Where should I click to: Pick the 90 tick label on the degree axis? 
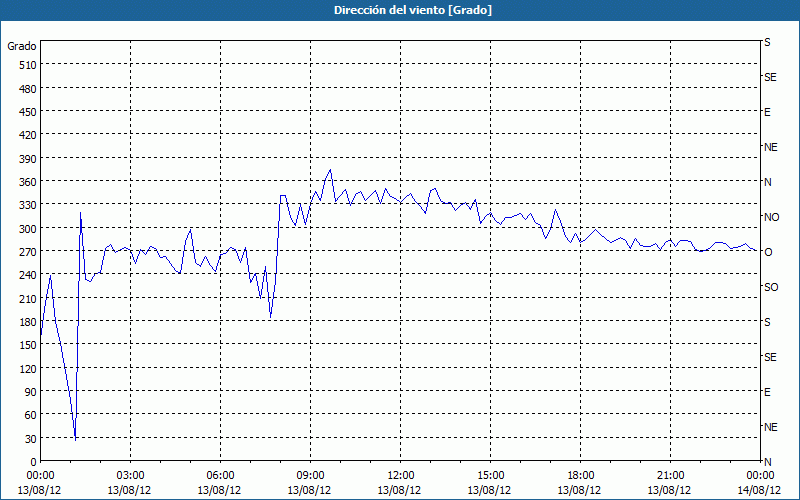point(31,392)
